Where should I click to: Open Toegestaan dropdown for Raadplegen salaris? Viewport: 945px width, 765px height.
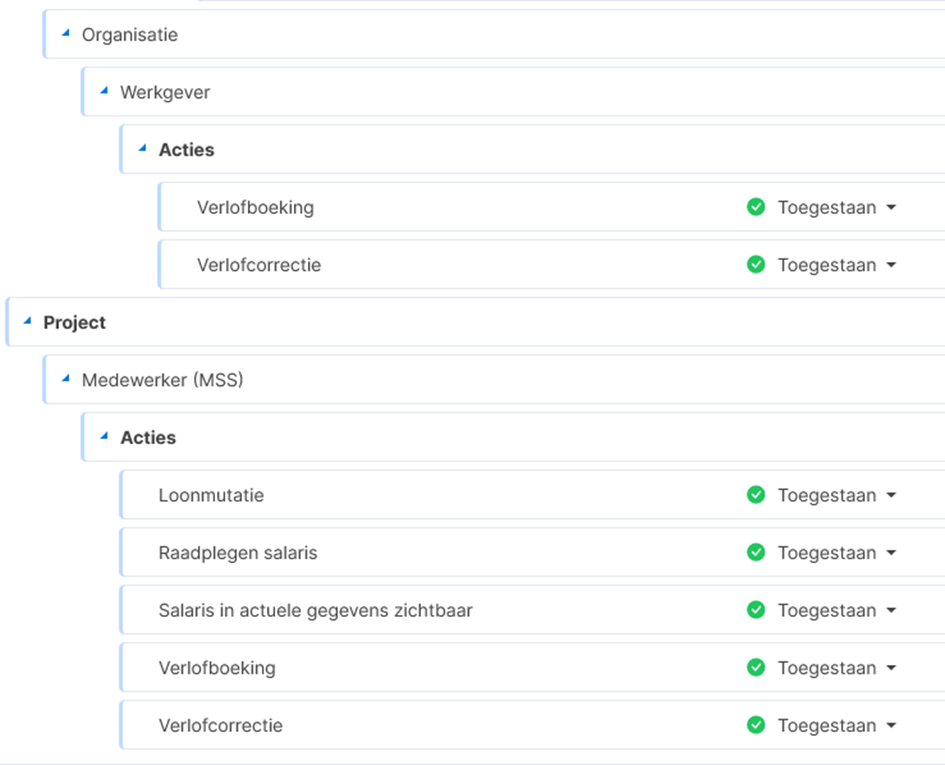837,552
